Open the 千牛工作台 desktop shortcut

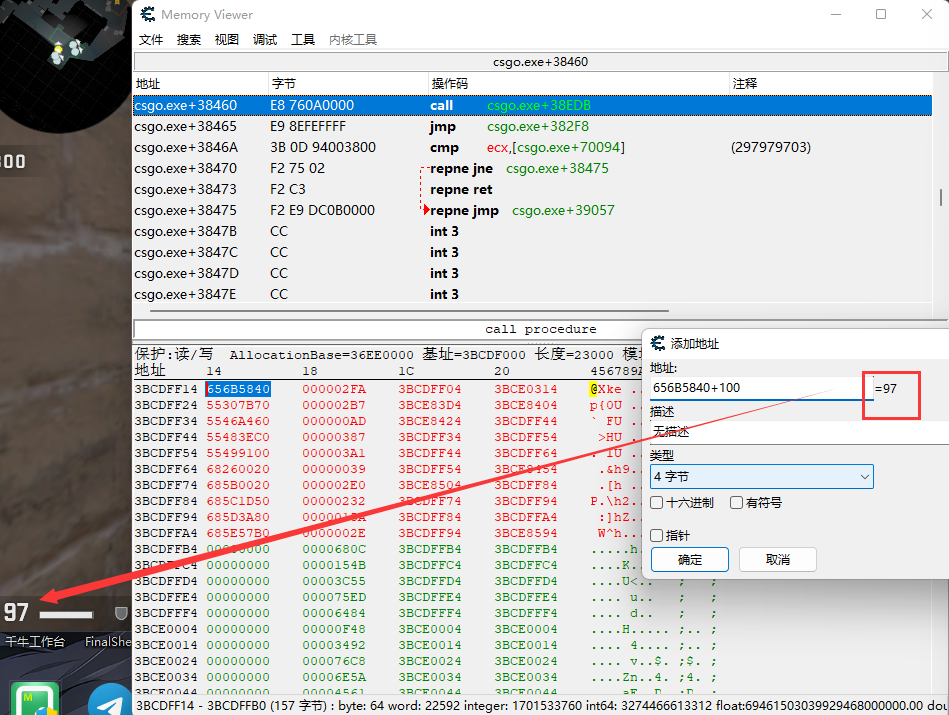35,642
